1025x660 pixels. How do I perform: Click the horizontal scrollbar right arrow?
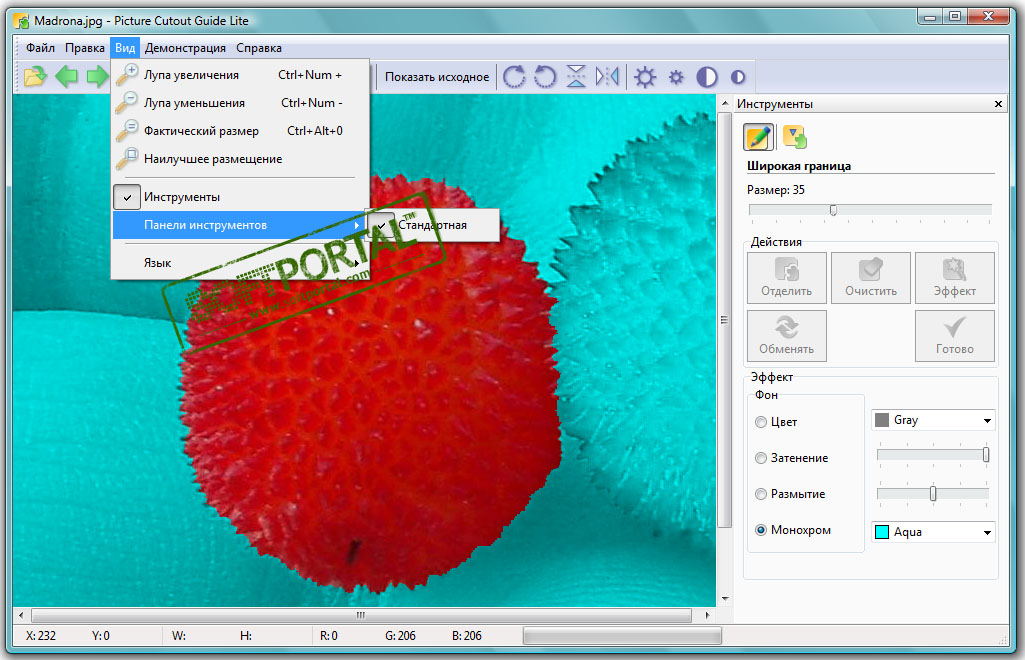[707, 616]
